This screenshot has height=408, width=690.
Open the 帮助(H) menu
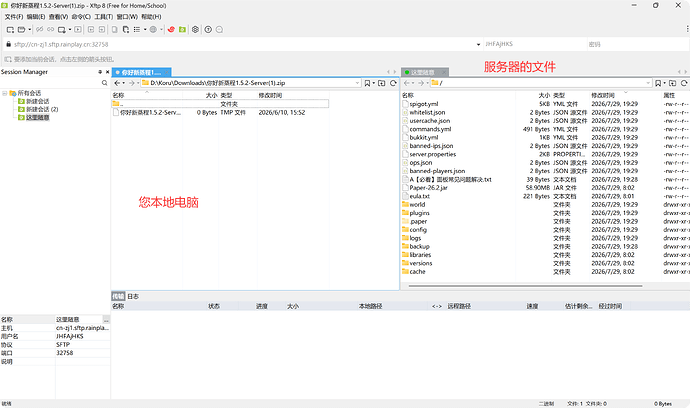151,17
